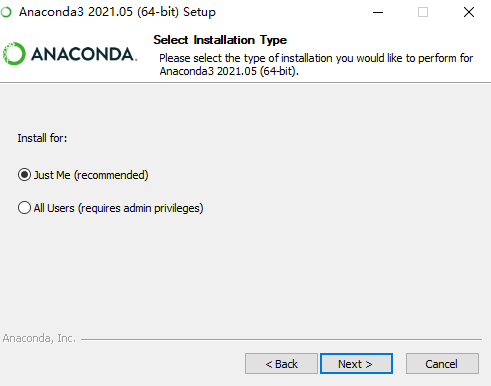Click the "Select Installation Type" heading
The image size is (491, 386).
click(x=220, y=40)
